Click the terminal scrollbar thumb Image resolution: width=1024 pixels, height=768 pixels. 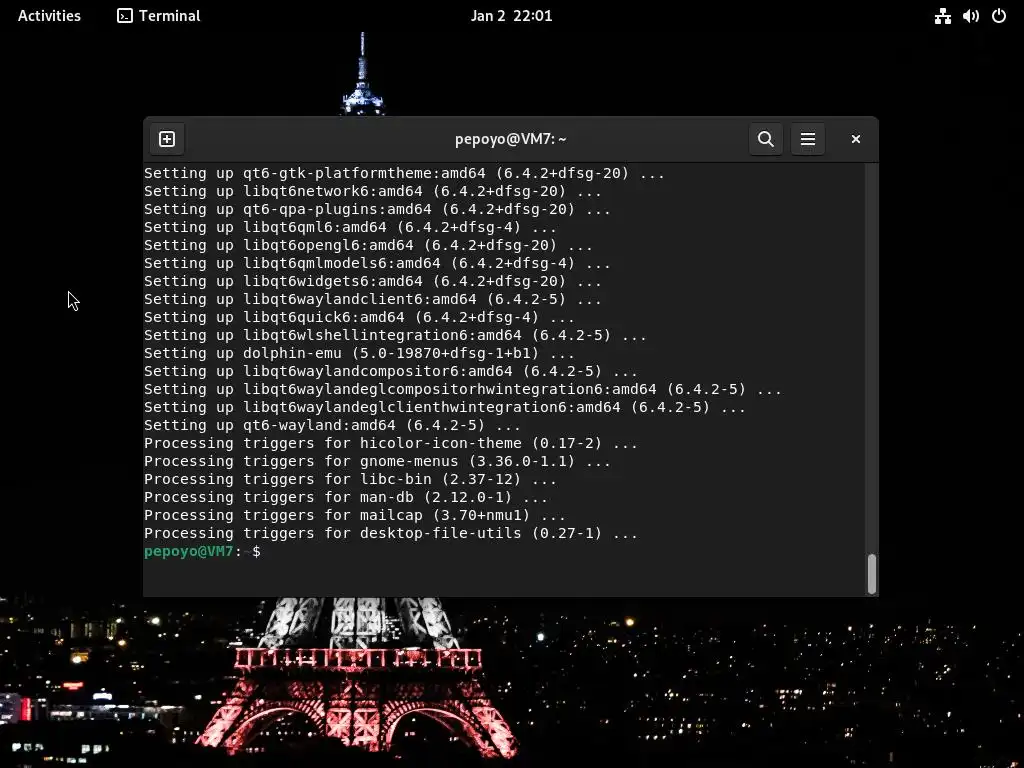coord(871,573)
